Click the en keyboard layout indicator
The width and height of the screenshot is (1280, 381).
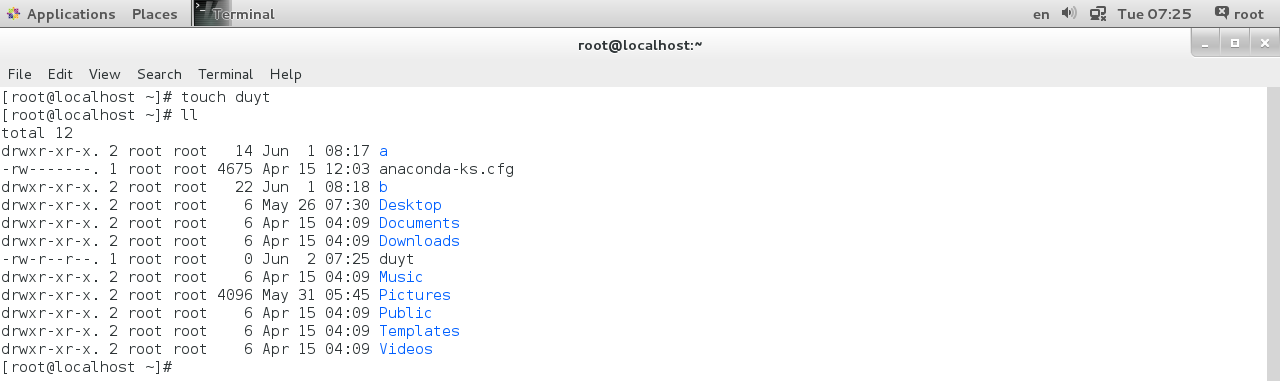click(1041, 14)
